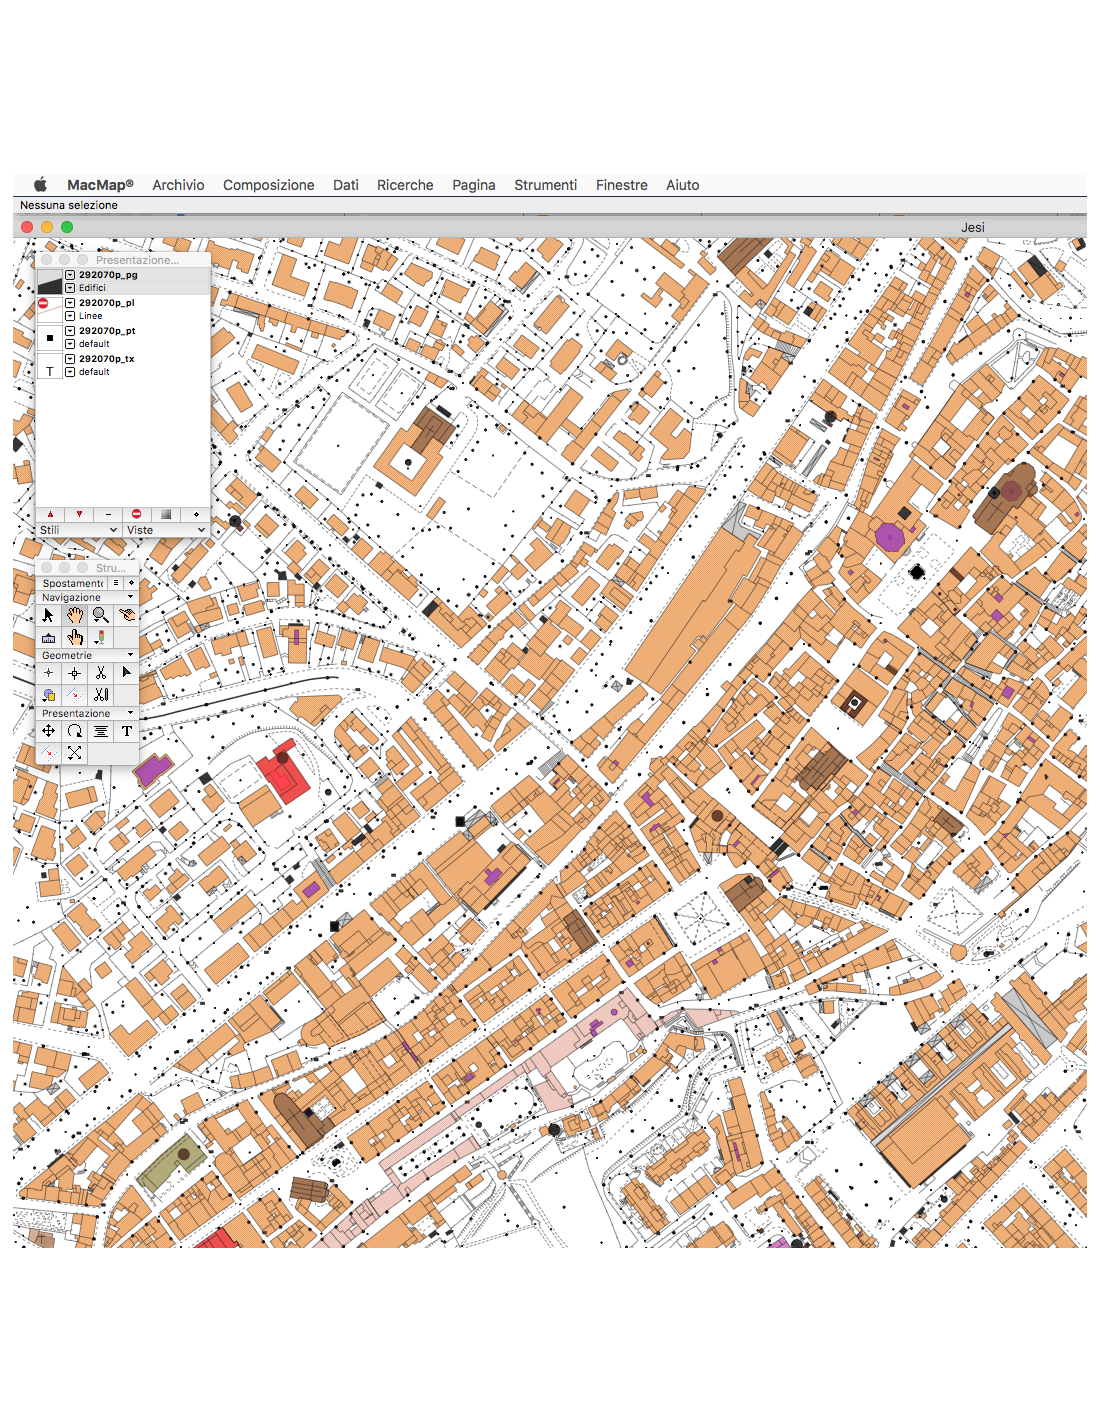Open the Composizione menu
1100x1422 pixels.
coord(268,185)
